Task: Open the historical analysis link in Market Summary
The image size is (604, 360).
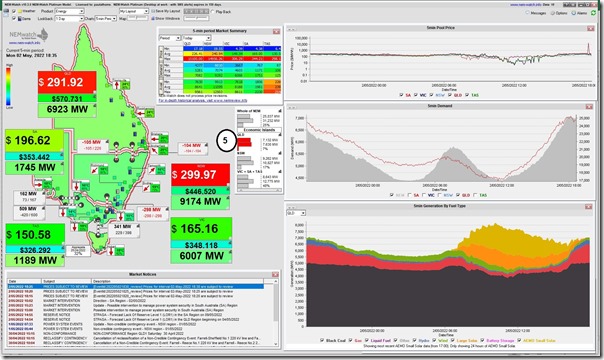Action: tap(203, 100)
